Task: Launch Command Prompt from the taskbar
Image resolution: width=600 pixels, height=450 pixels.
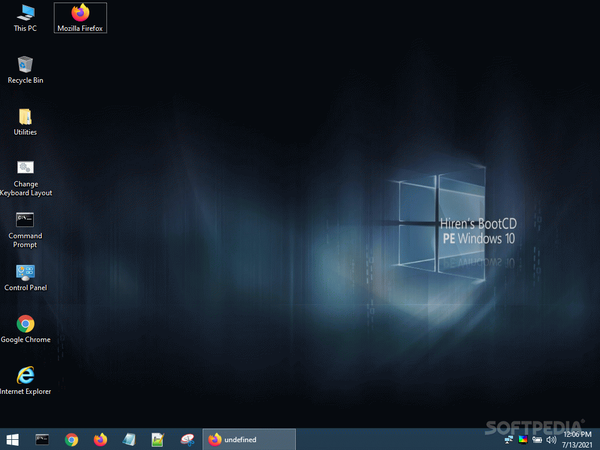Action: coord(42,440)
